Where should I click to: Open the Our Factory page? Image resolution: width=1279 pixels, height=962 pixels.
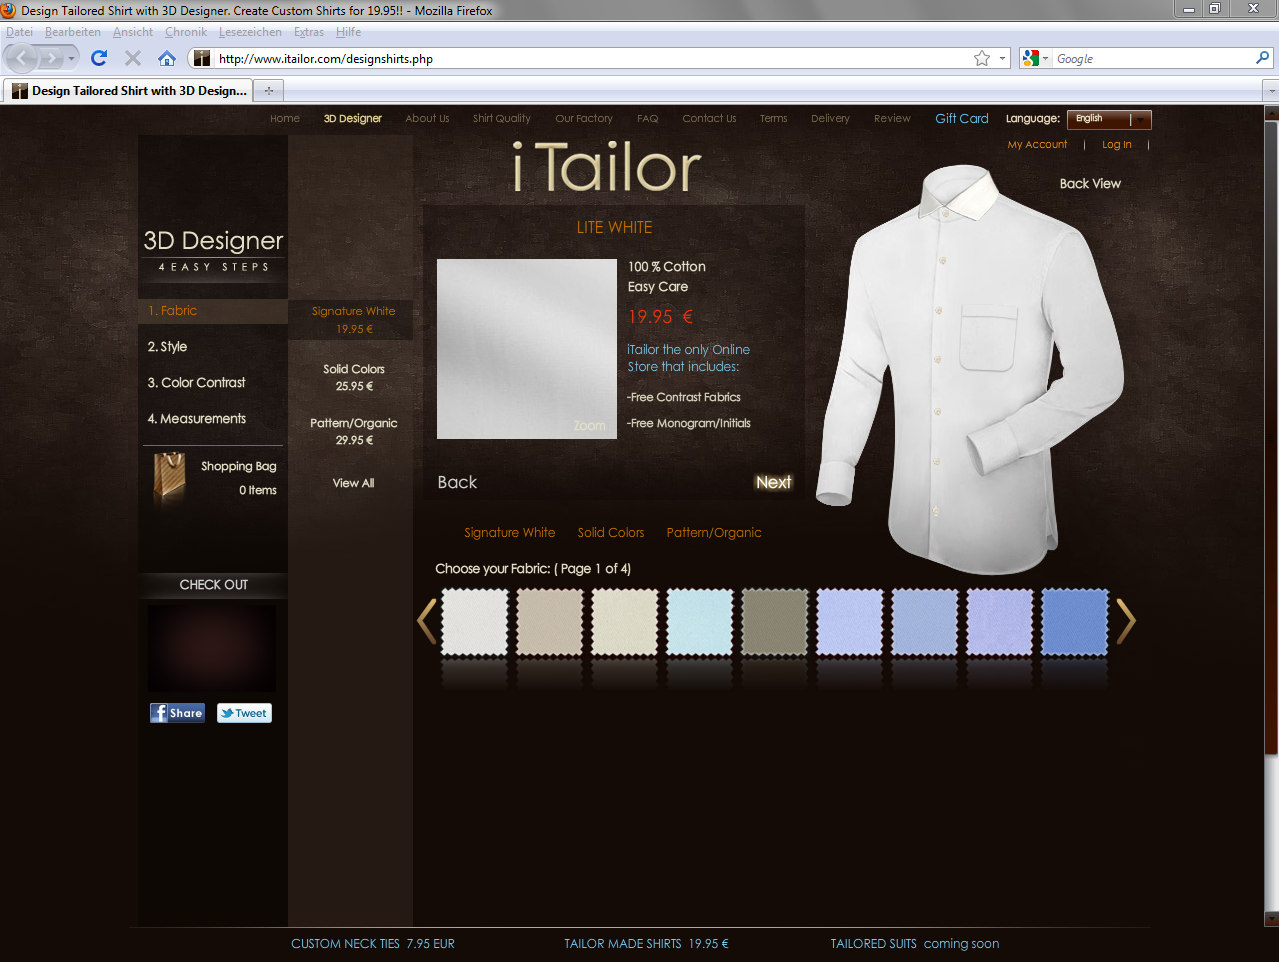pos(584,118)
